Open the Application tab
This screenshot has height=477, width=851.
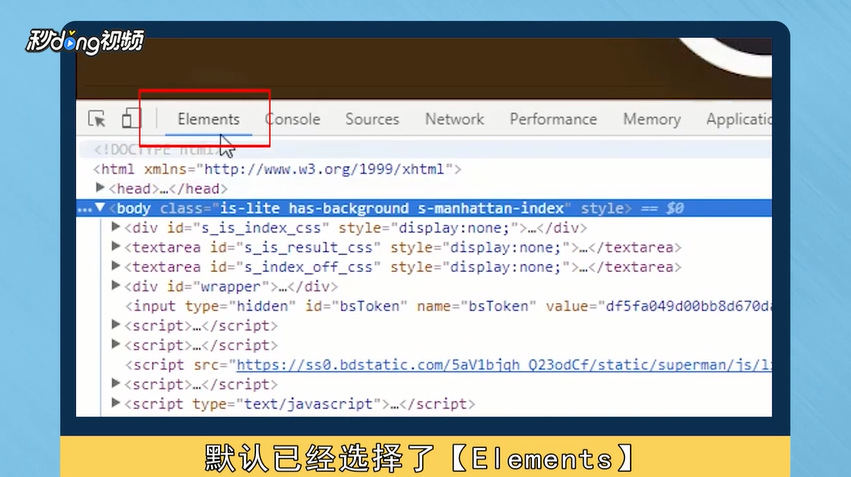pos(739,119)
